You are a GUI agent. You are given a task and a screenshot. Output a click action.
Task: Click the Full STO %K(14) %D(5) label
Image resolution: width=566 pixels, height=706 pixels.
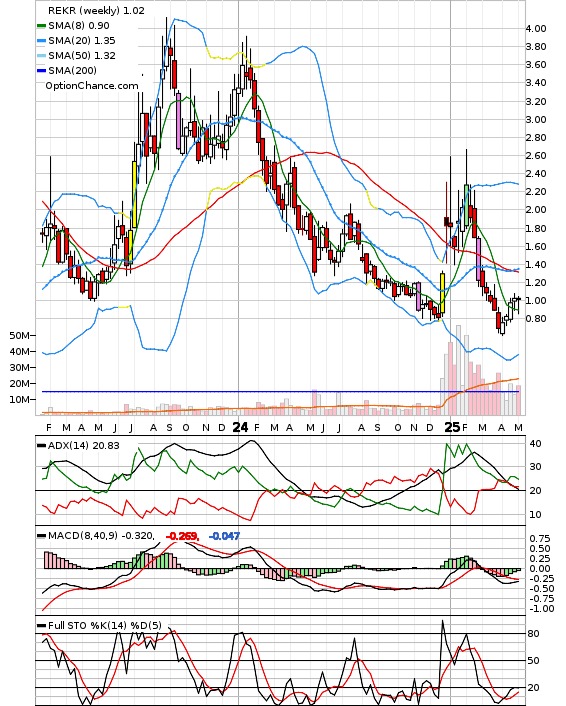(x=104, y=626)
